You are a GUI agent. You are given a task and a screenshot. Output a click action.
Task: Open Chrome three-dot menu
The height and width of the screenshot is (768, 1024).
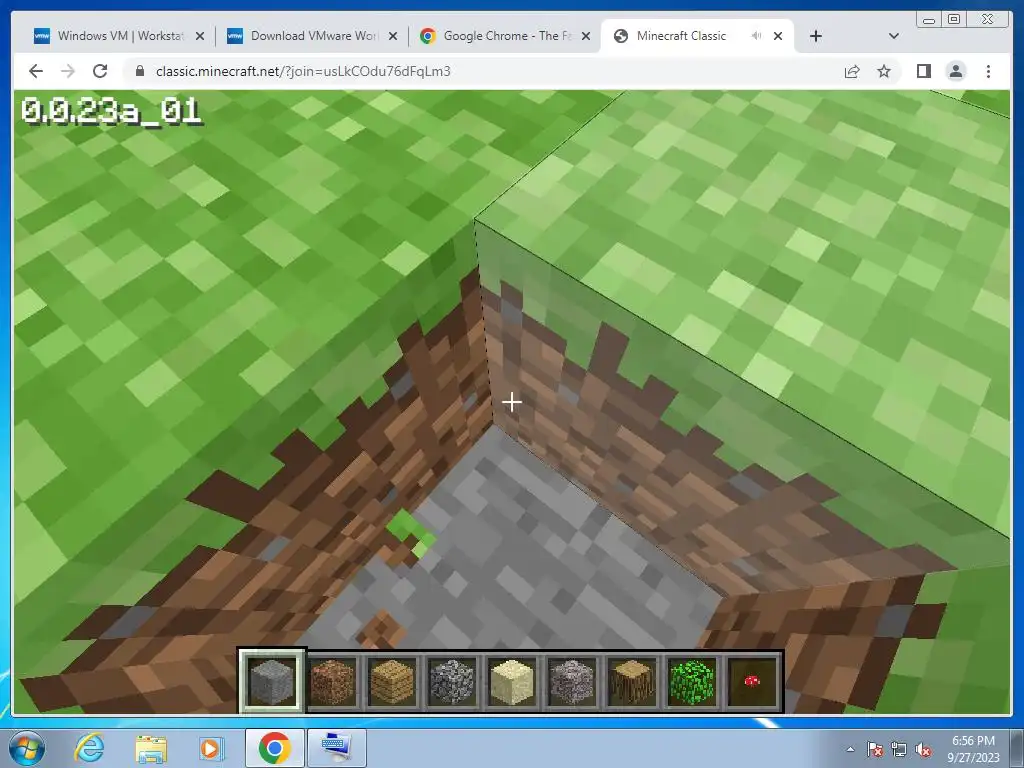(x=988, y=71)
